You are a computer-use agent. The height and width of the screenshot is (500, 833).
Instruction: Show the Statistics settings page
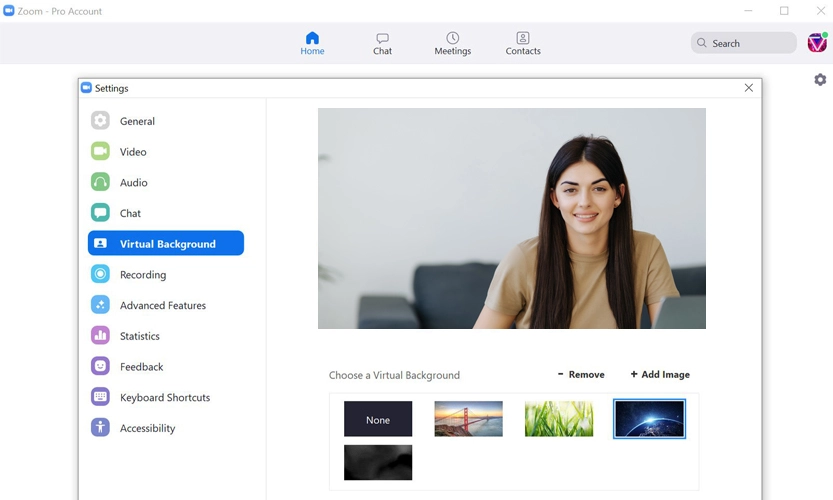click(139, 336)
